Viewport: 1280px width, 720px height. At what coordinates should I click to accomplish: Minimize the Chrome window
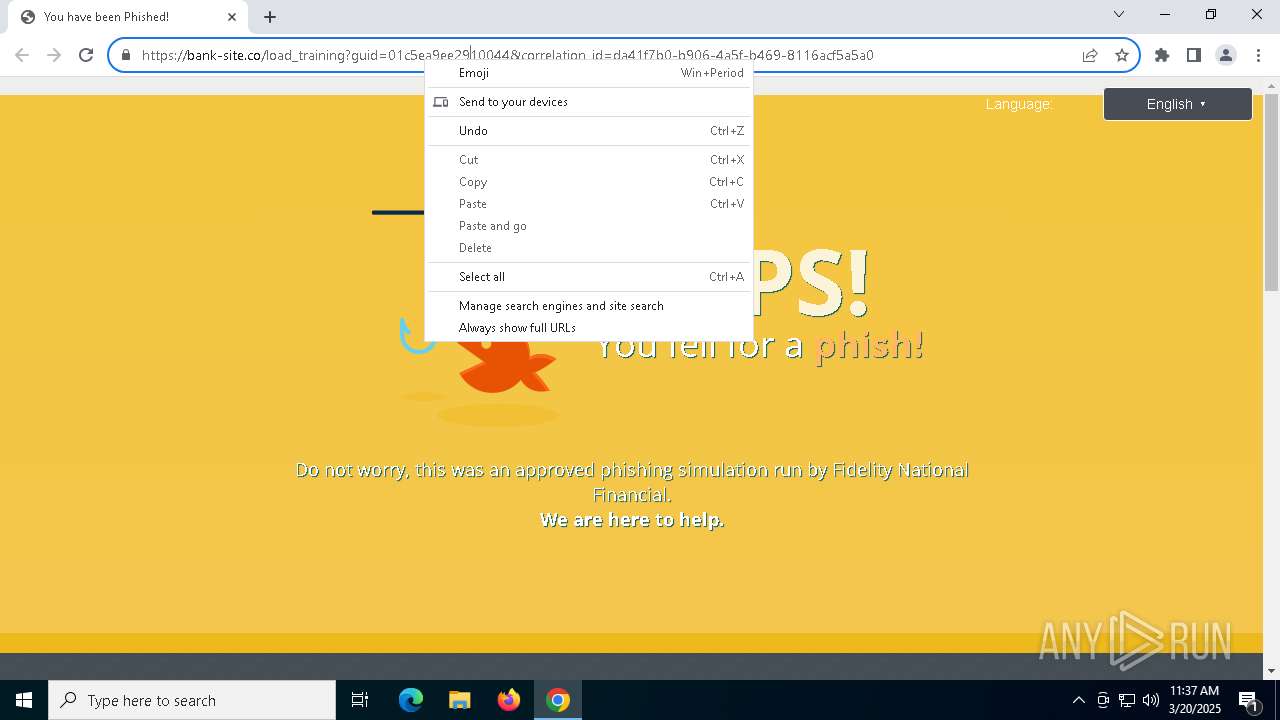click(x=1165, y=14)
